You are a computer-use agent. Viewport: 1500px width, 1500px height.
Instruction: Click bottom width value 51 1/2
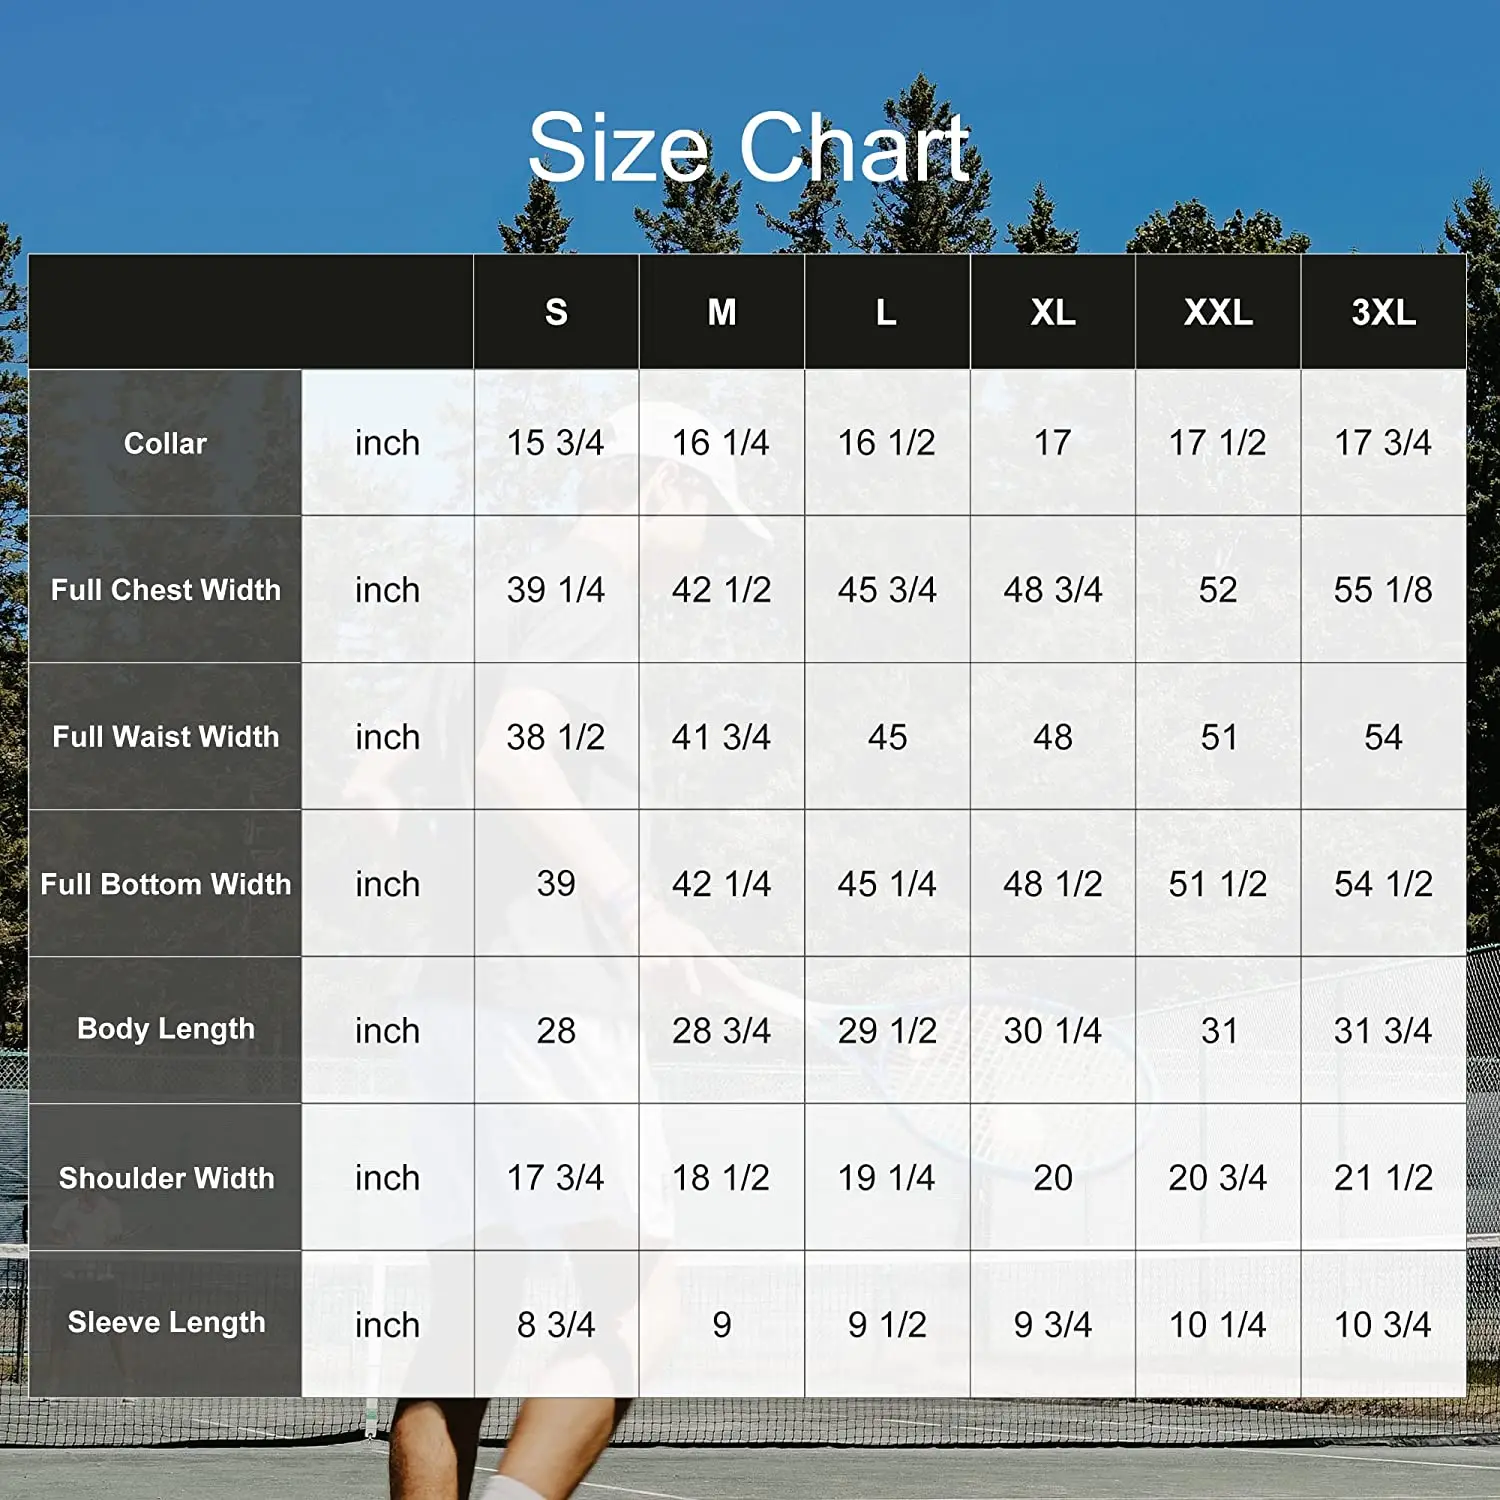pos(1218,884)
